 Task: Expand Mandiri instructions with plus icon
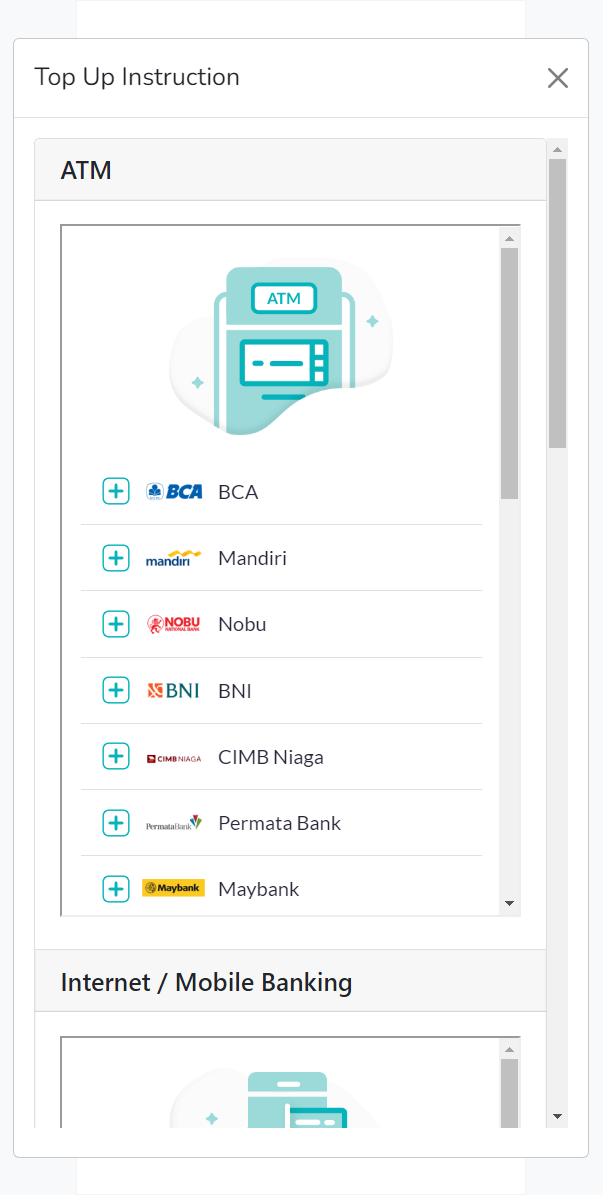(116, 558)
